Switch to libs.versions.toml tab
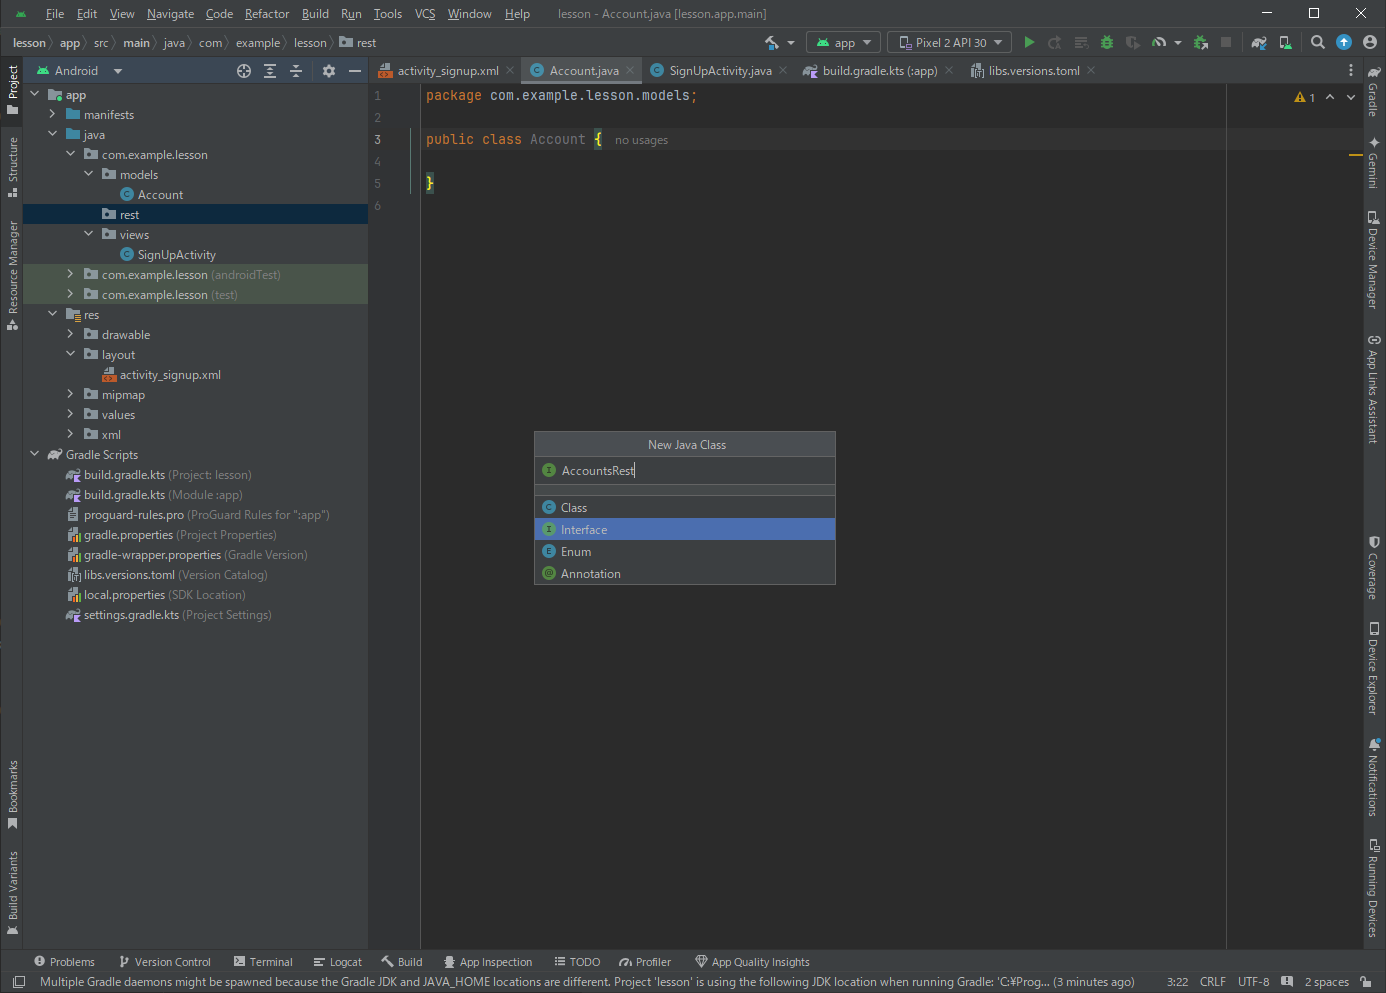 coord(1033,71)
